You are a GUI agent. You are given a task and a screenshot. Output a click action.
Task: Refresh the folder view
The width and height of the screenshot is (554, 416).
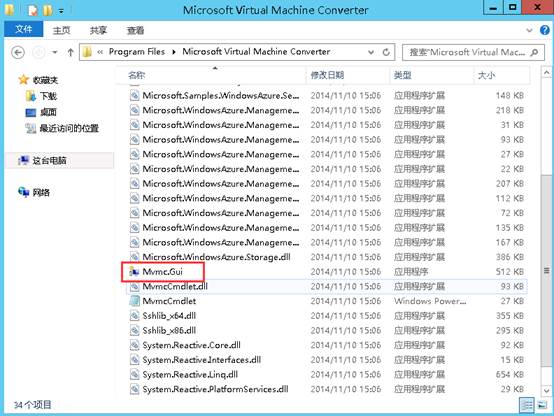pyautogui.click(x=386, y=52)
